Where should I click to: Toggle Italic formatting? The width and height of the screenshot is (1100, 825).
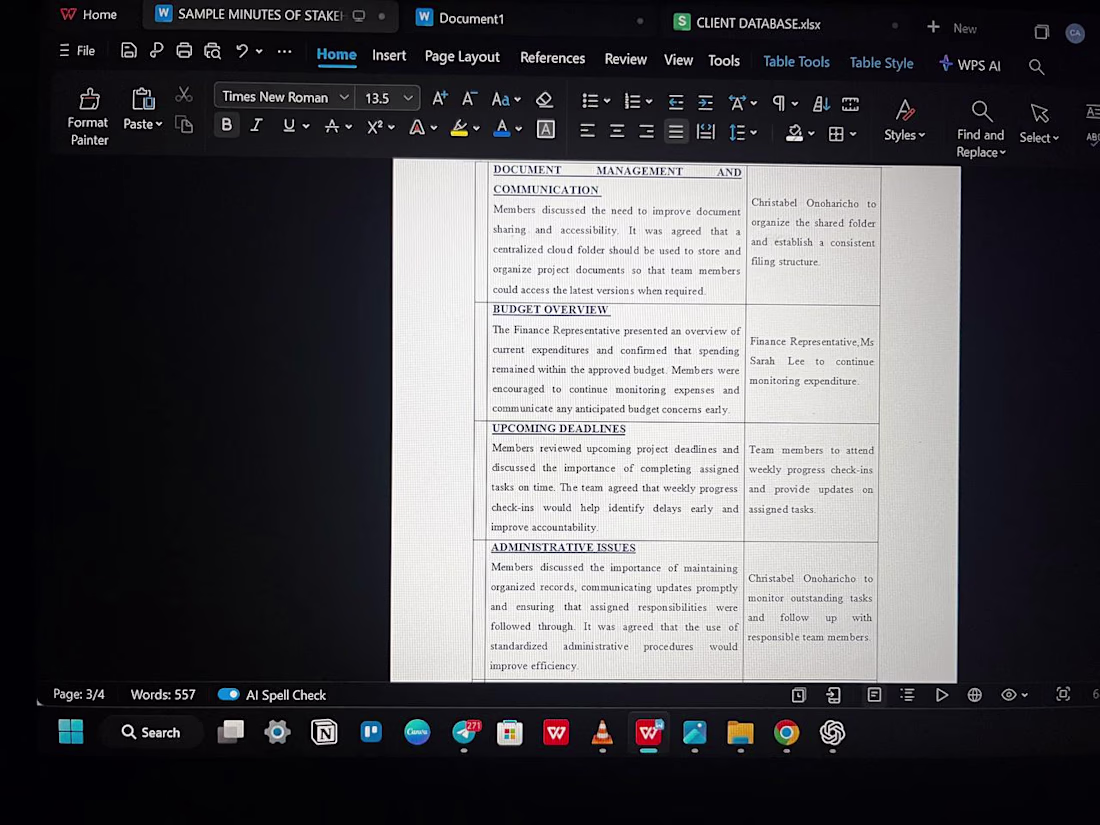coord(257,126)
